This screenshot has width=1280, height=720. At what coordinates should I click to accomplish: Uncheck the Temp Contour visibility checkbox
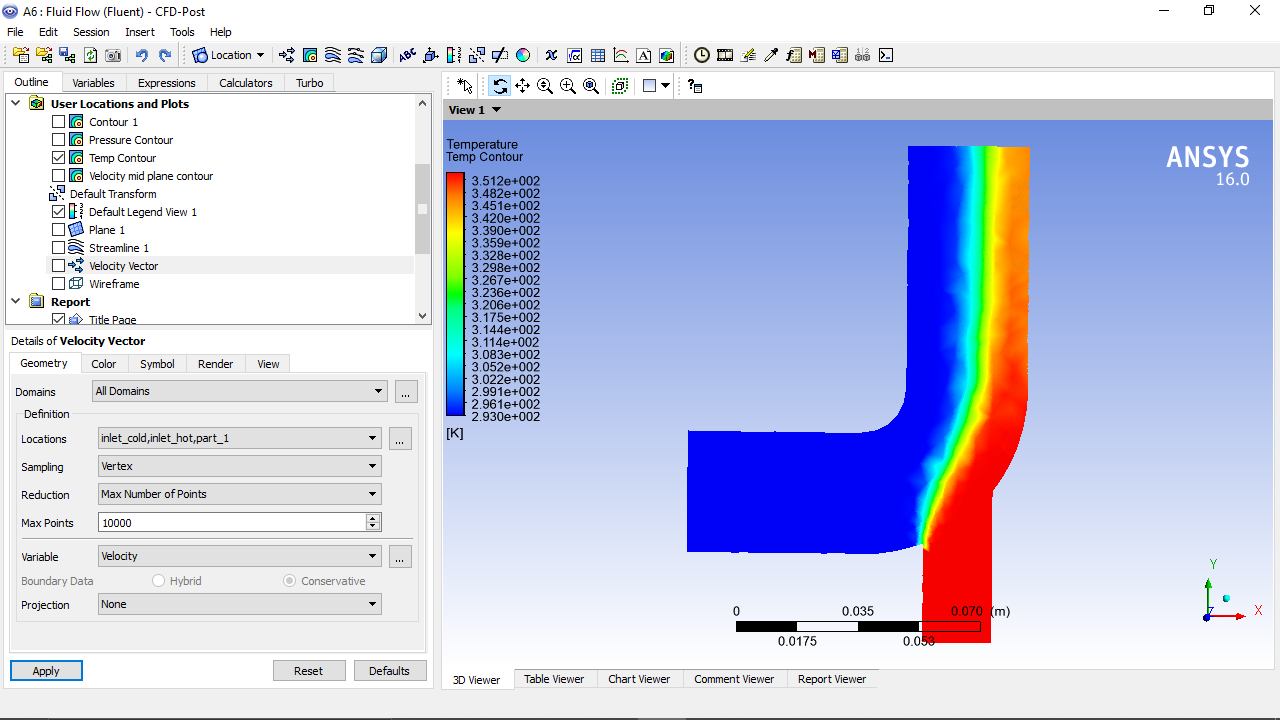pyautogui.click(x=58, y=158)
